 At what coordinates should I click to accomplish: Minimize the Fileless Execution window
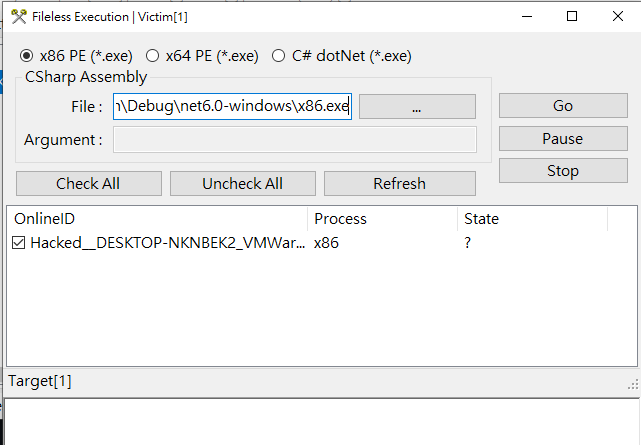pyautogui.click(x=523, y=16)
